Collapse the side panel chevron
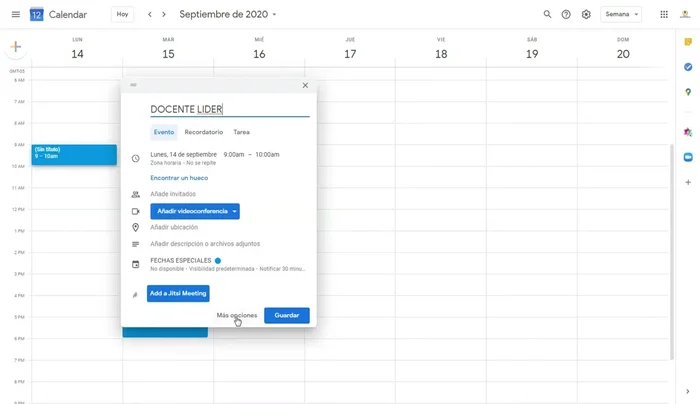 pyautogui.click(x=688, y=392)
